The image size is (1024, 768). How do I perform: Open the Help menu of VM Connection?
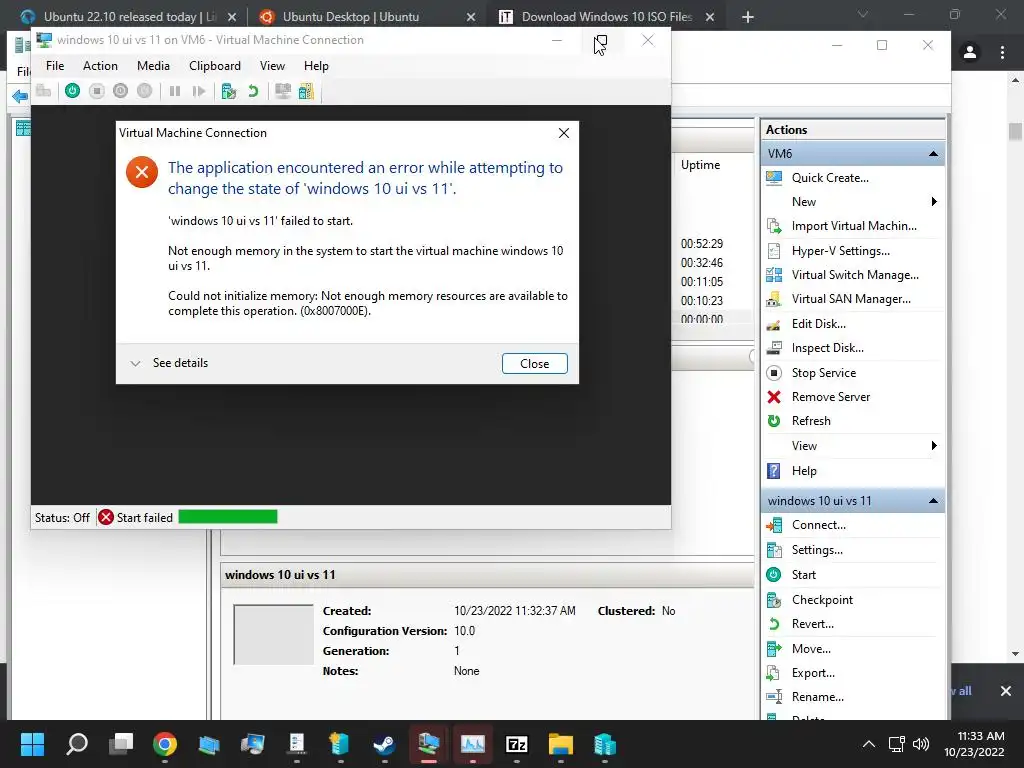tap(316, 66)
